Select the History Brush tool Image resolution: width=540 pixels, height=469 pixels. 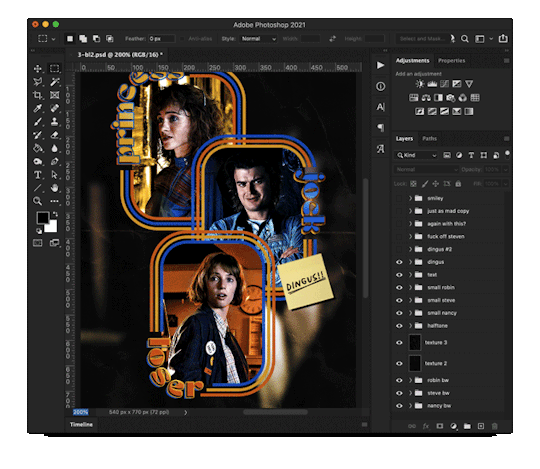[38, 135]
